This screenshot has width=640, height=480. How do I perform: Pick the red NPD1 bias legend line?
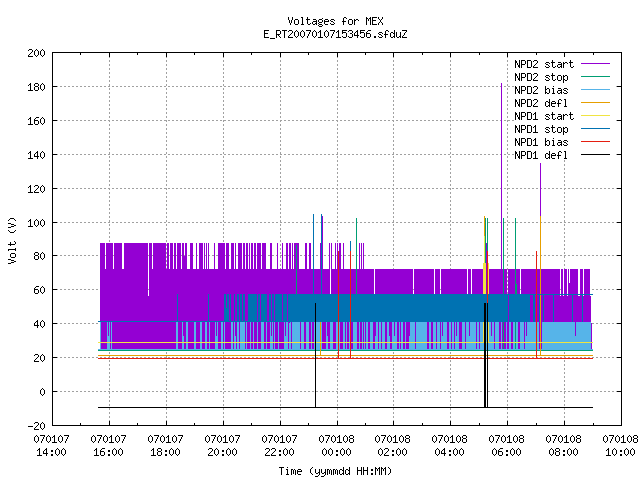coord(595,142)
